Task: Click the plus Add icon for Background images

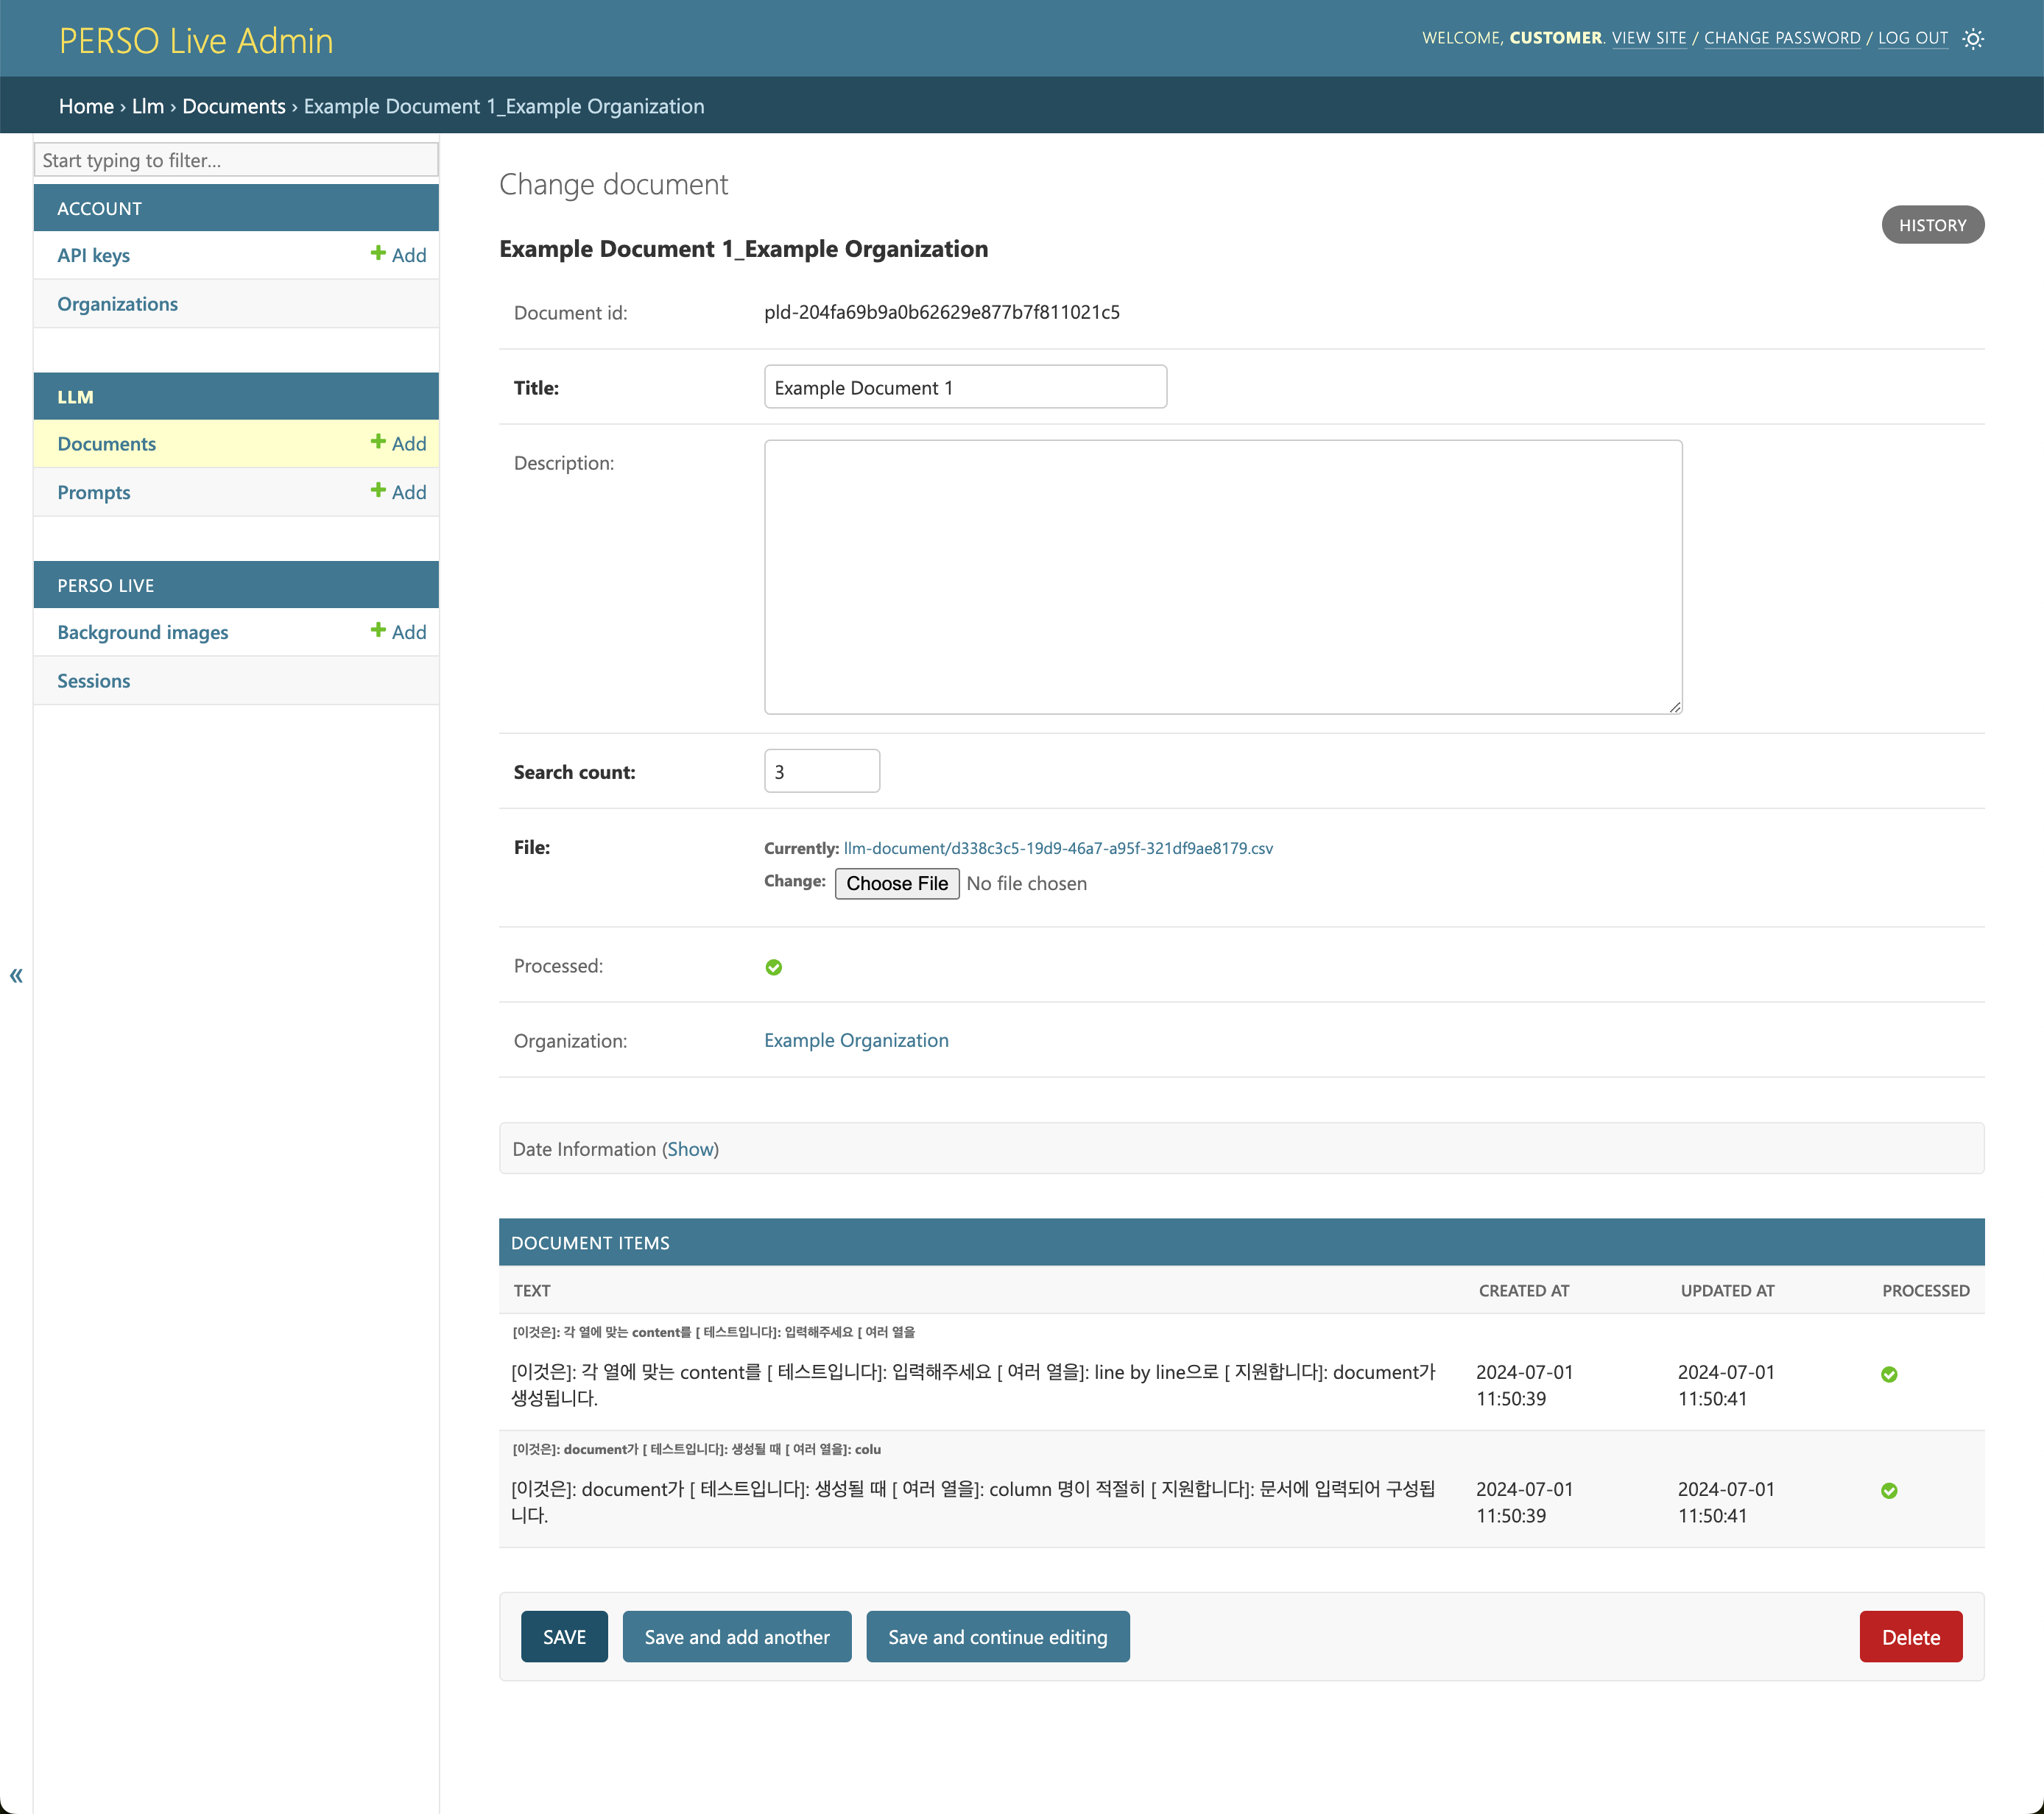Action: coord(378,631)
